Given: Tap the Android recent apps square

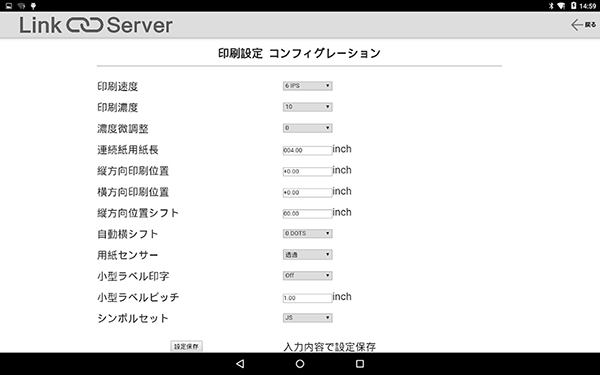Looking at the screenshot, I should [360, 364].
